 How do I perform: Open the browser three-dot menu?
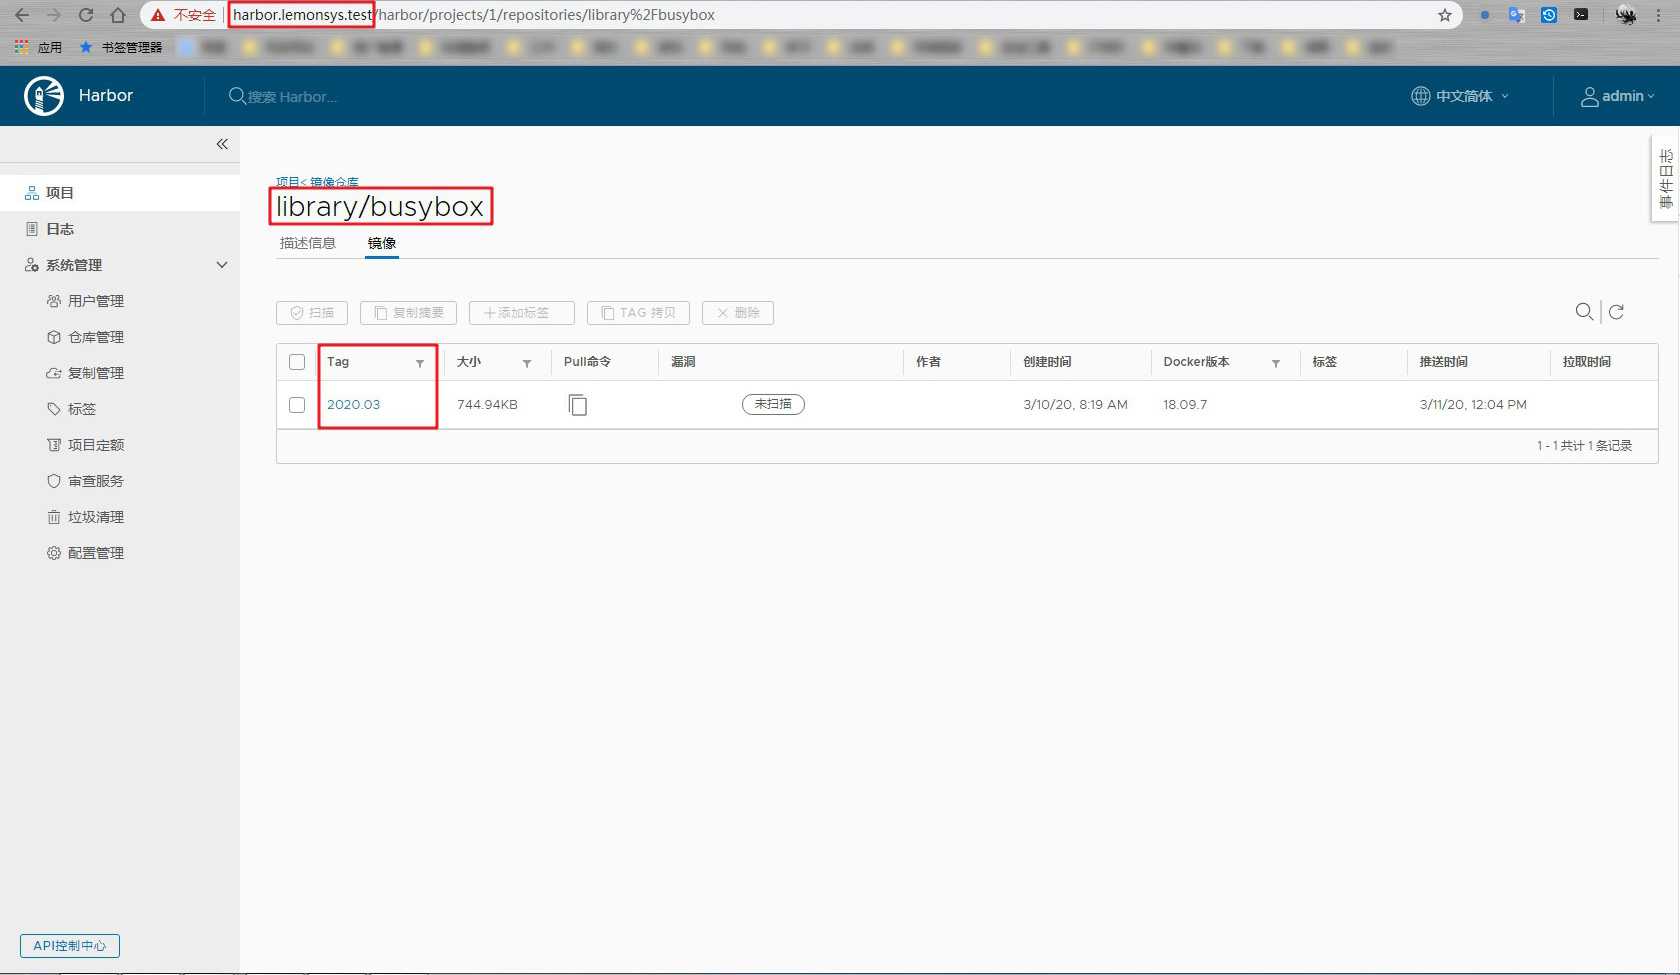[x=1658, y=15]
